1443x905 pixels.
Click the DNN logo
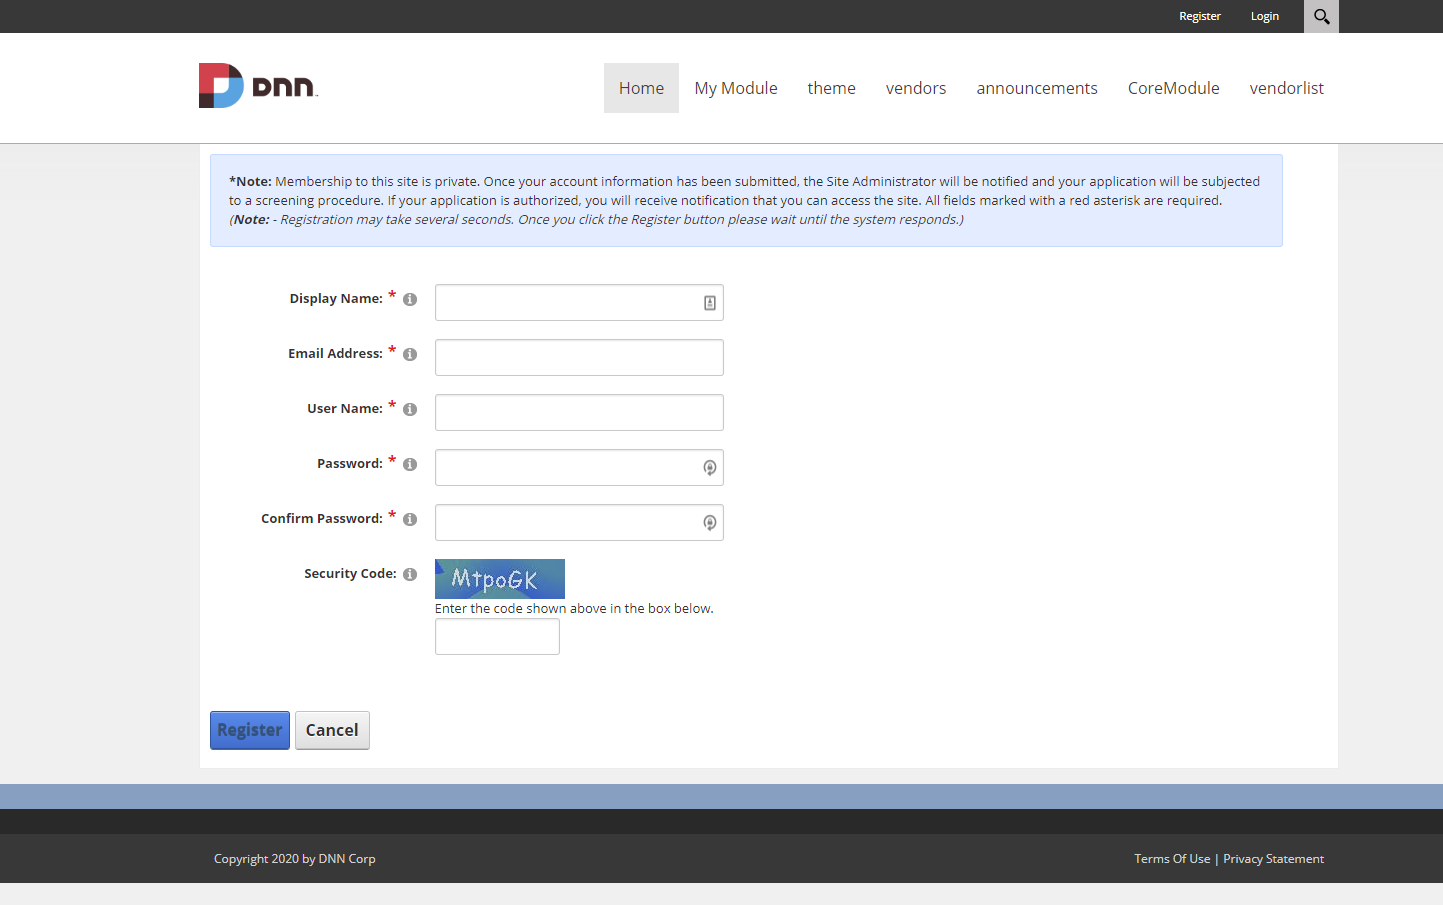[257, 86]
